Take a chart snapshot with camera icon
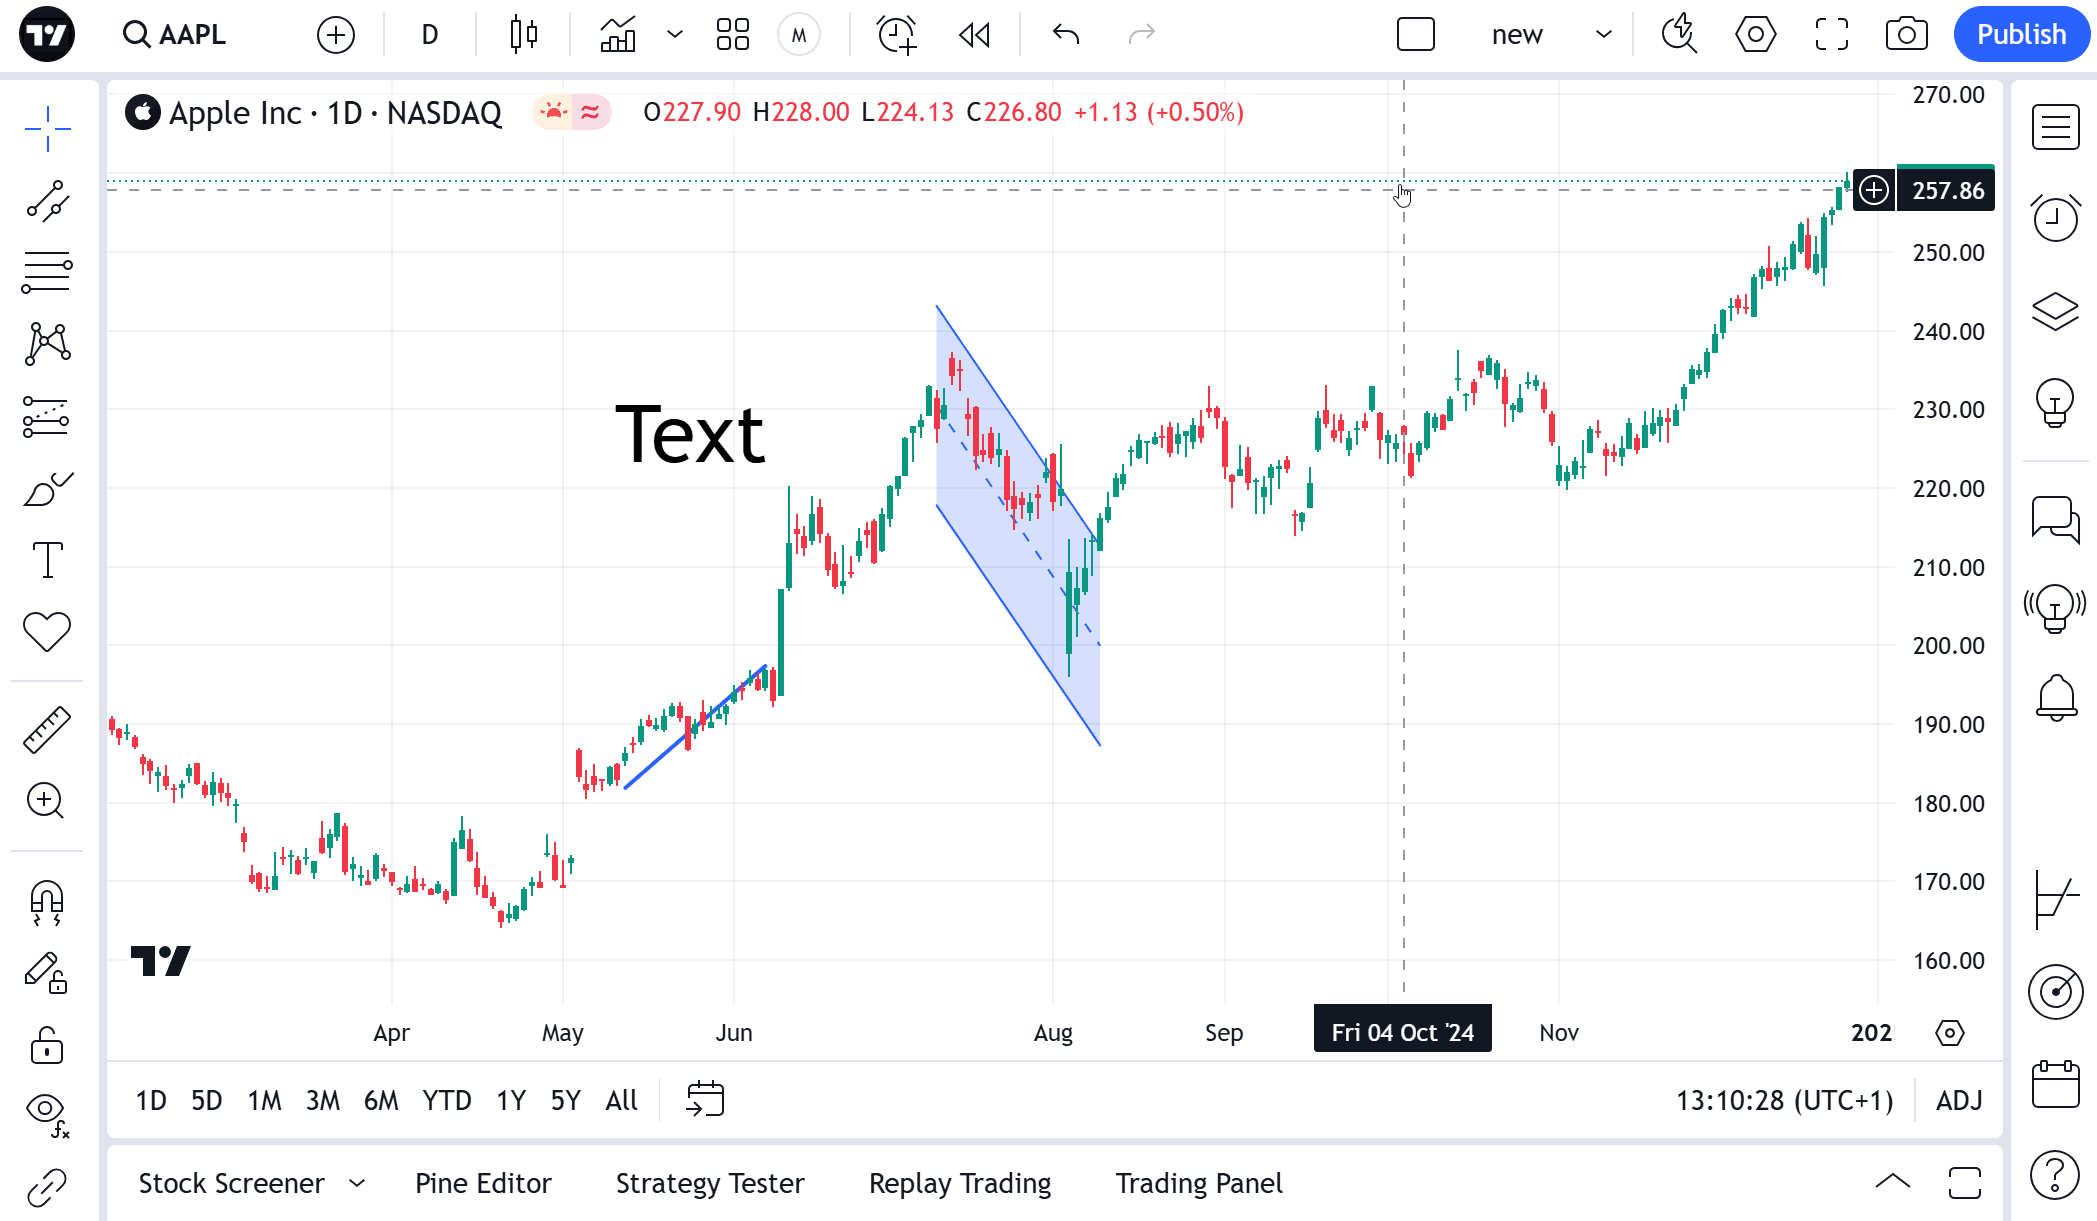This screenshot has width=2097, height=1221. (1906, 35)
